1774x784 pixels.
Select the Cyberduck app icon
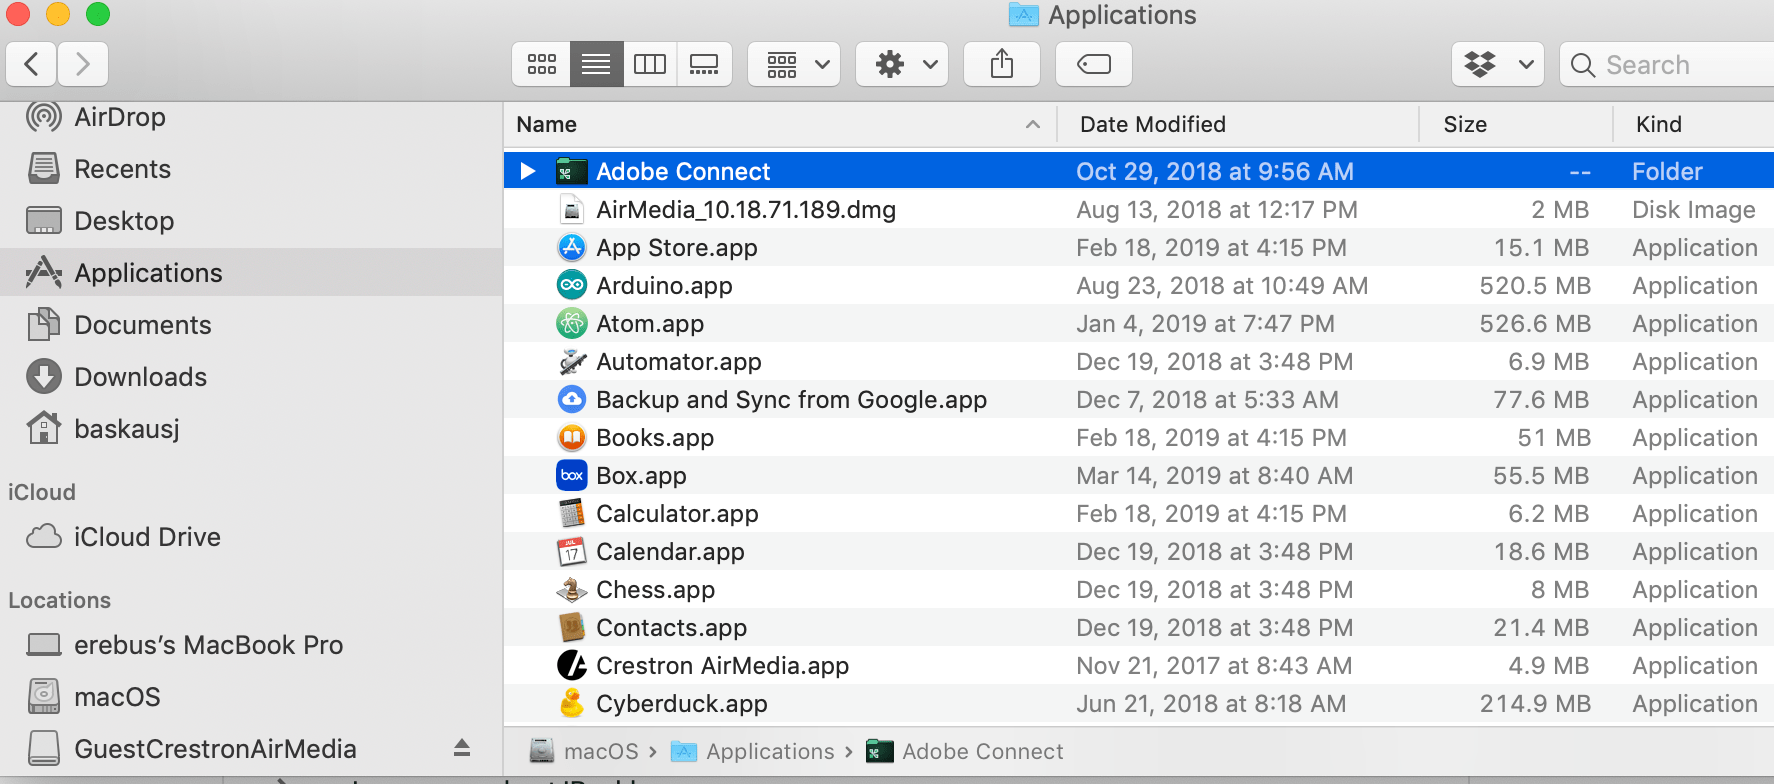pyautogui.click(x=571, y=704)
